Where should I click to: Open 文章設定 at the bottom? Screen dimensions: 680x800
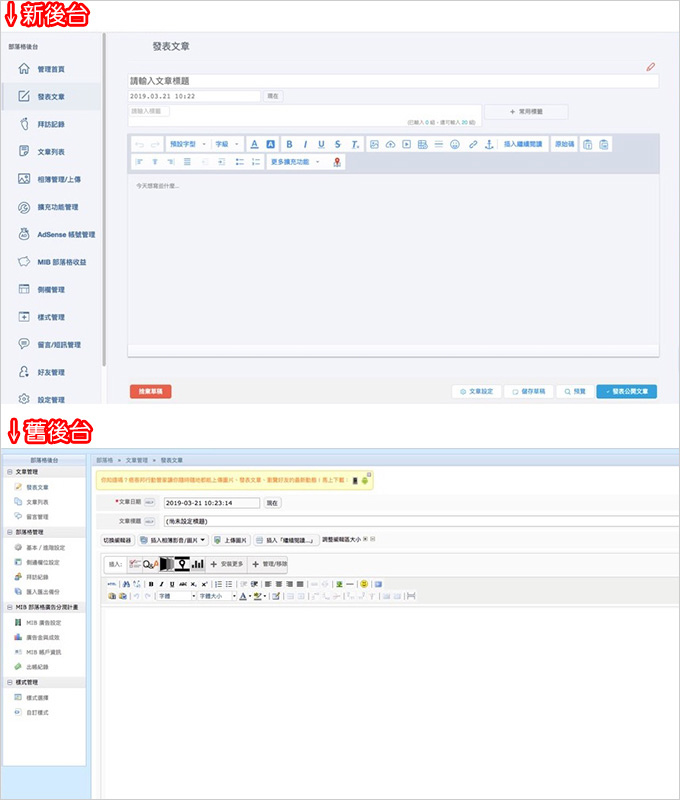click(x=476, y=391)
